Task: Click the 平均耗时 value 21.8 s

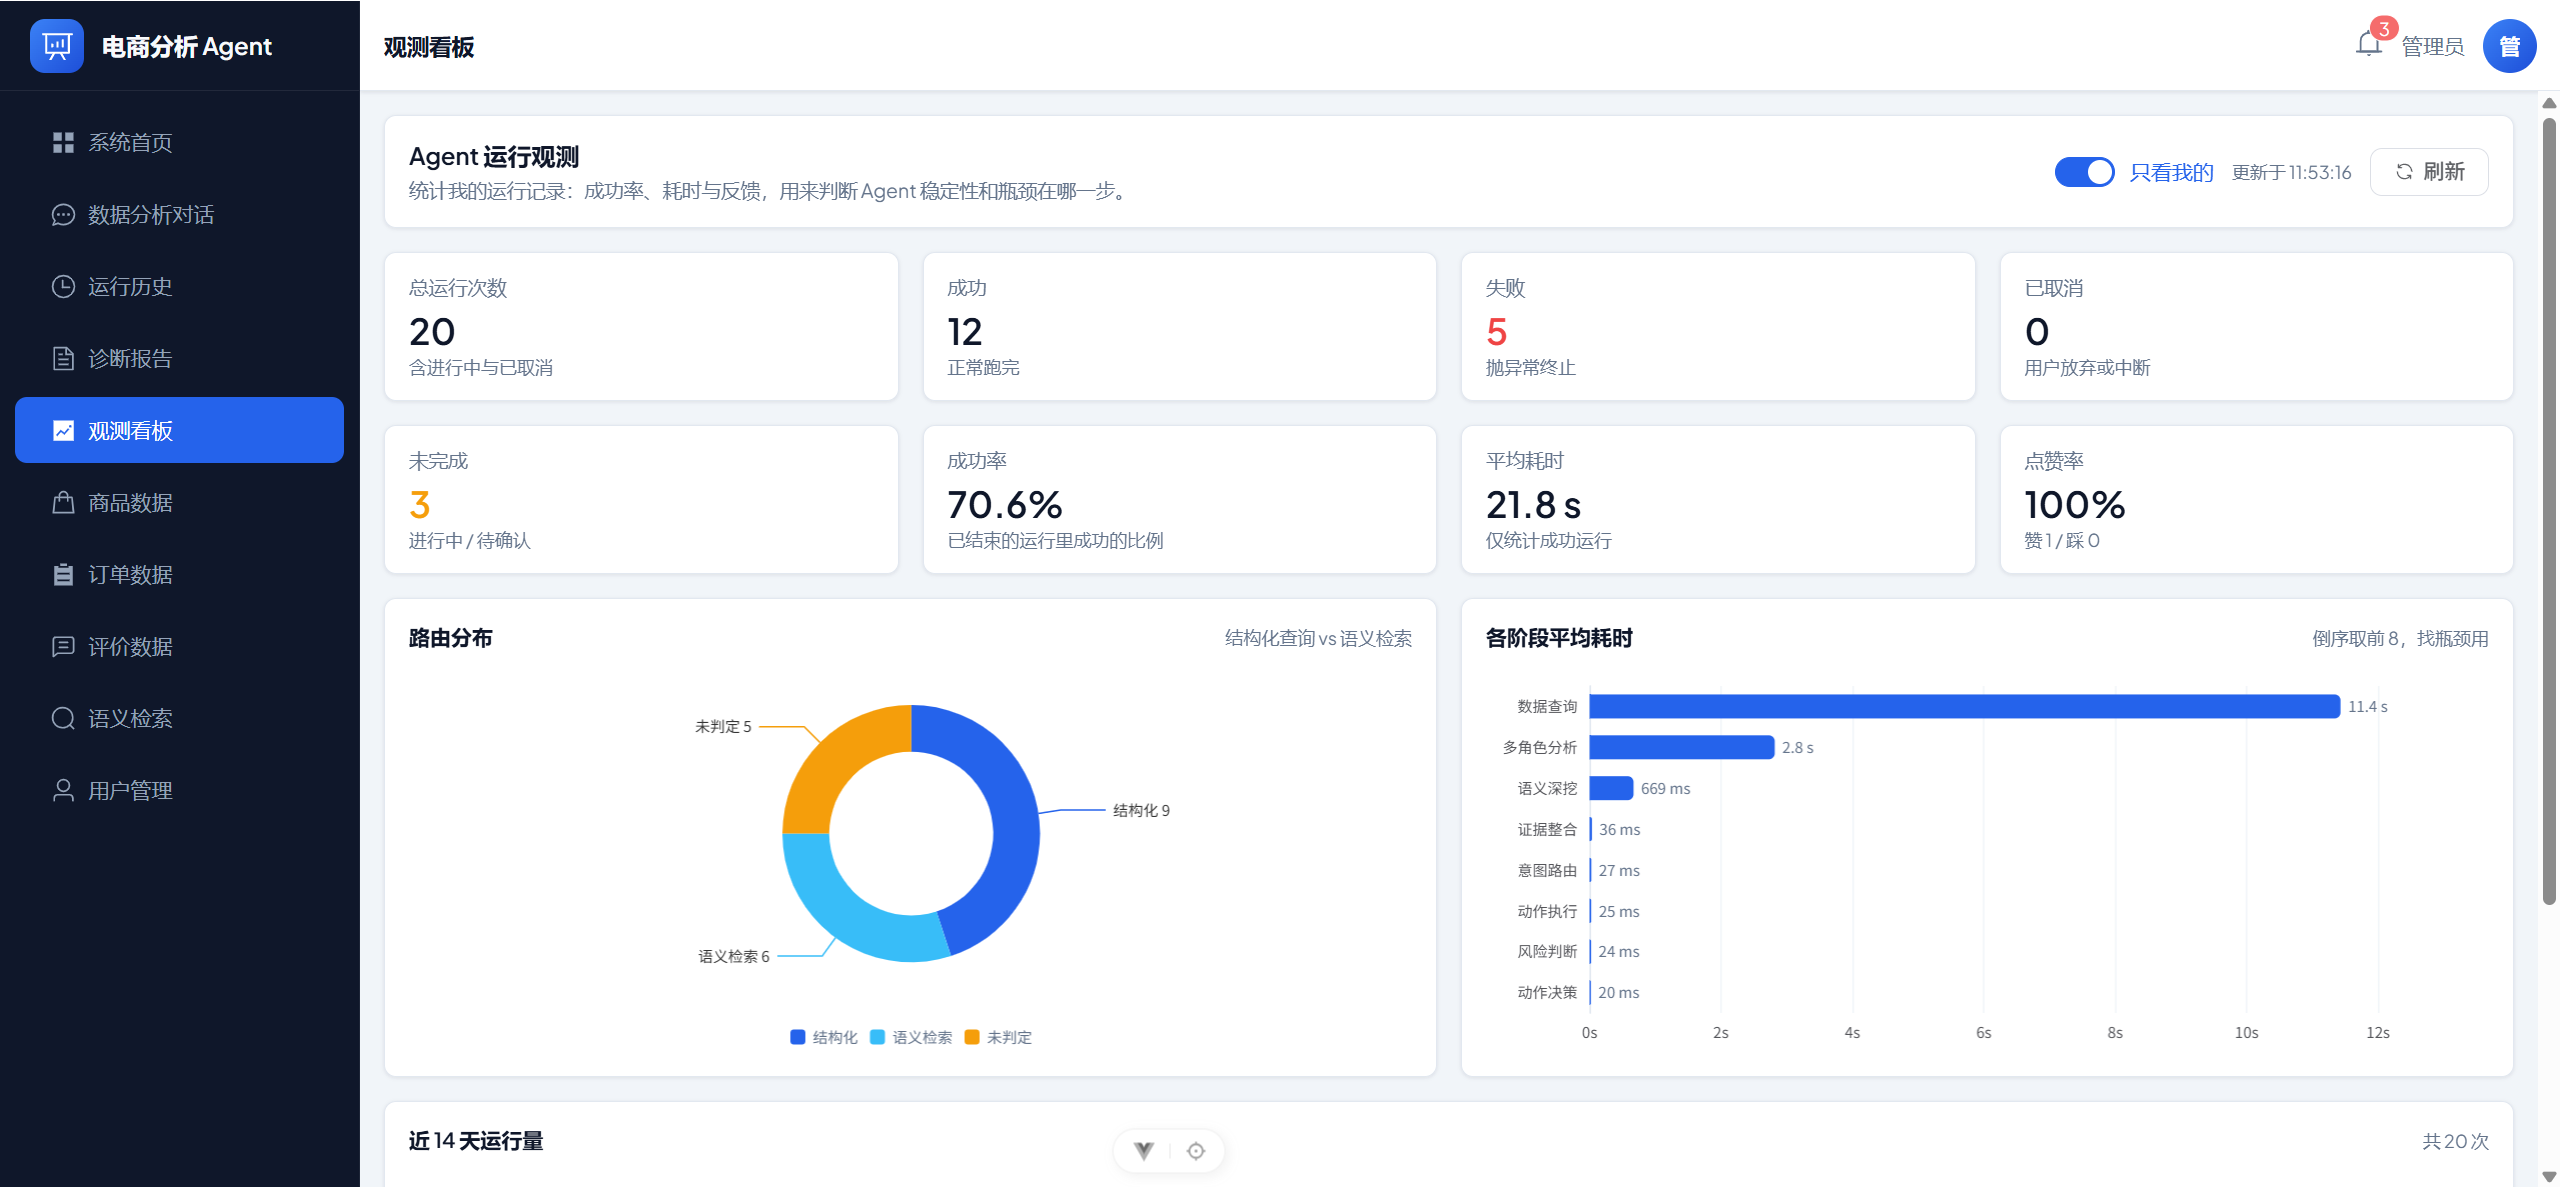Action: tap(1533, 505)
